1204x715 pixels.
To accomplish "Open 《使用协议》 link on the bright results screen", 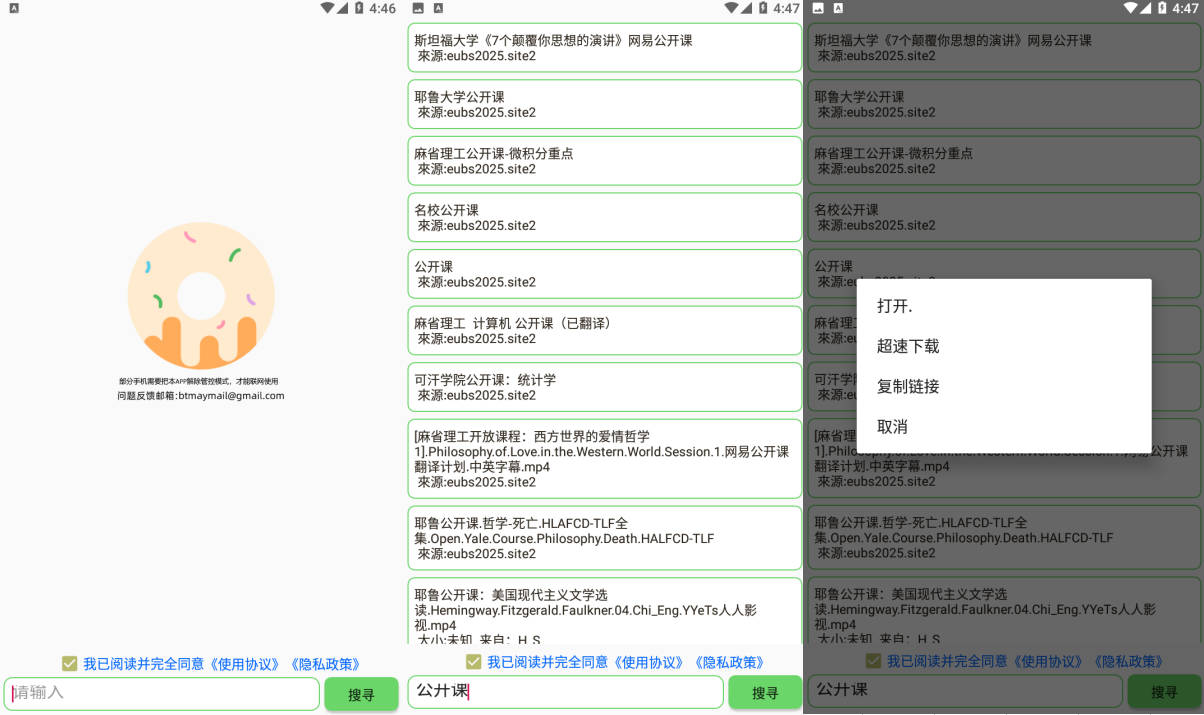I will 649,663.
